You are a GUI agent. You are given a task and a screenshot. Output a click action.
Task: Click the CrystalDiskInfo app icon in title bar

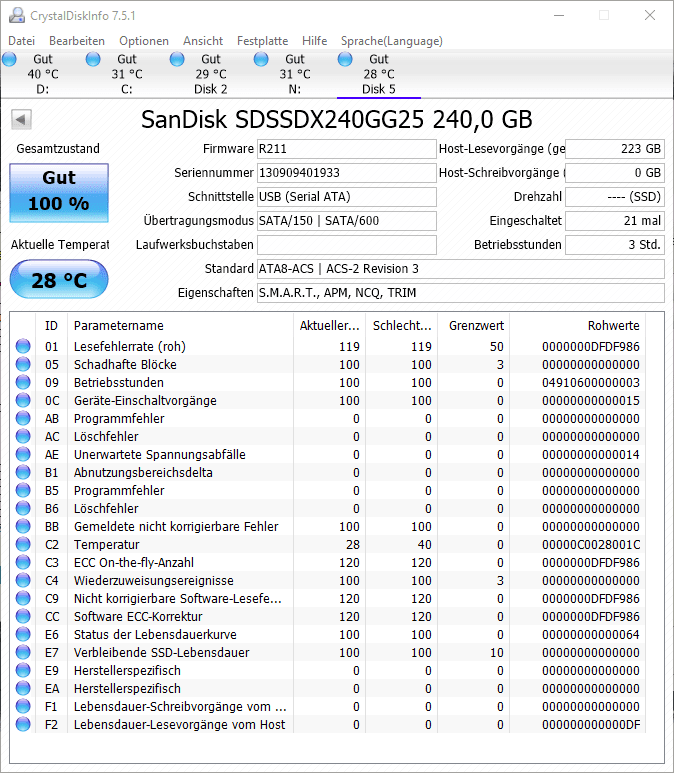point(17,15)
